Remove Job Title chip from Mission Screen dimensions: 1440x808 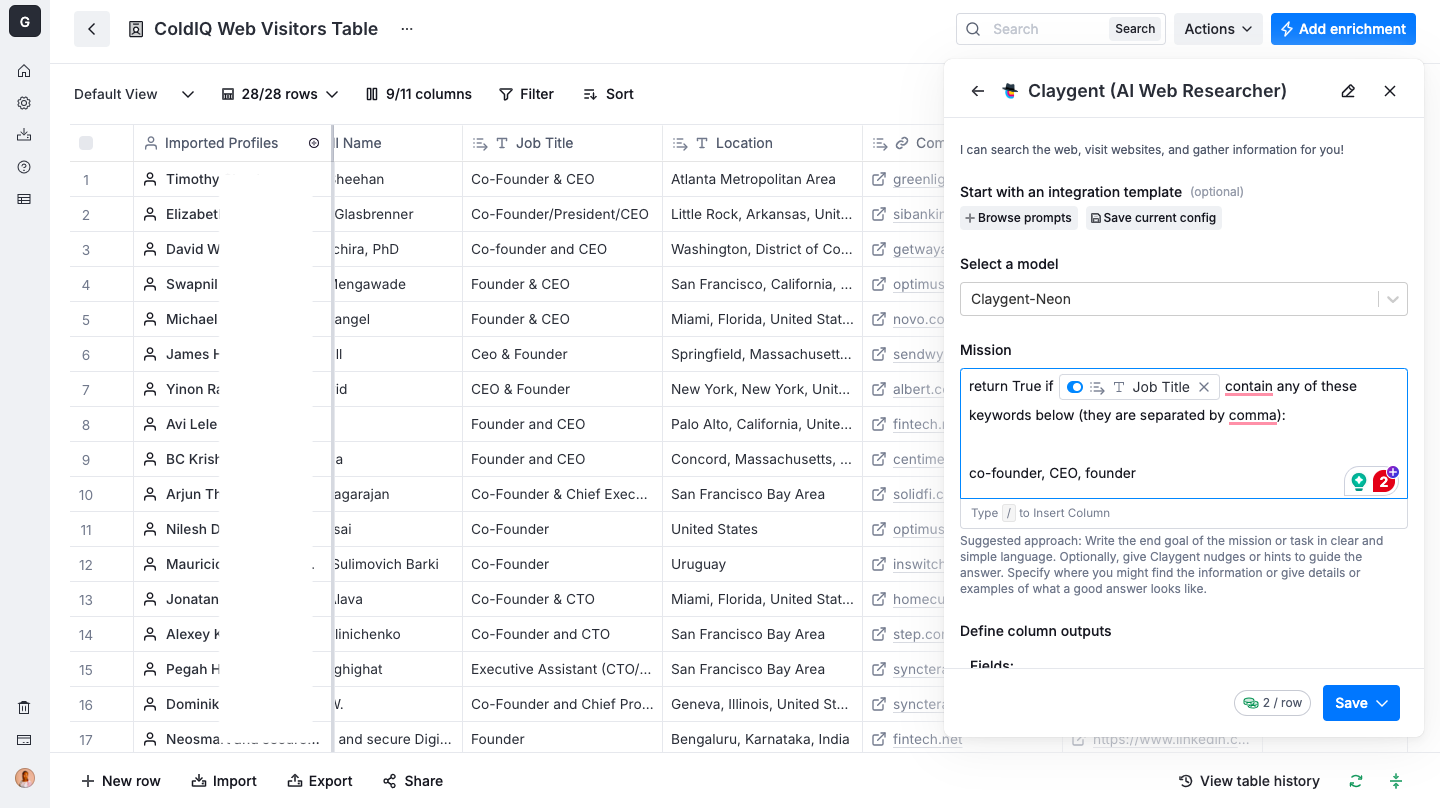(1204, 387)
